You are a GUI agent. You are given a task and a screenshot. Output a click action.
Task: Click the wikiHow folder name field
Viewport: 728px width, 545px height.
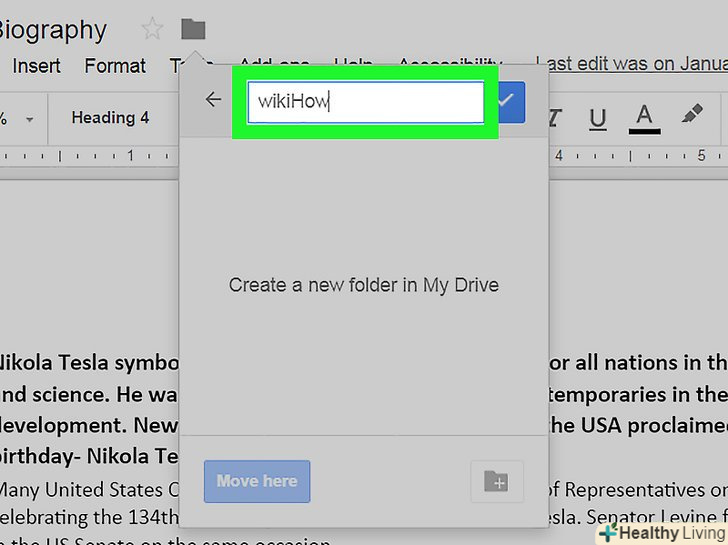coord(365,102)
